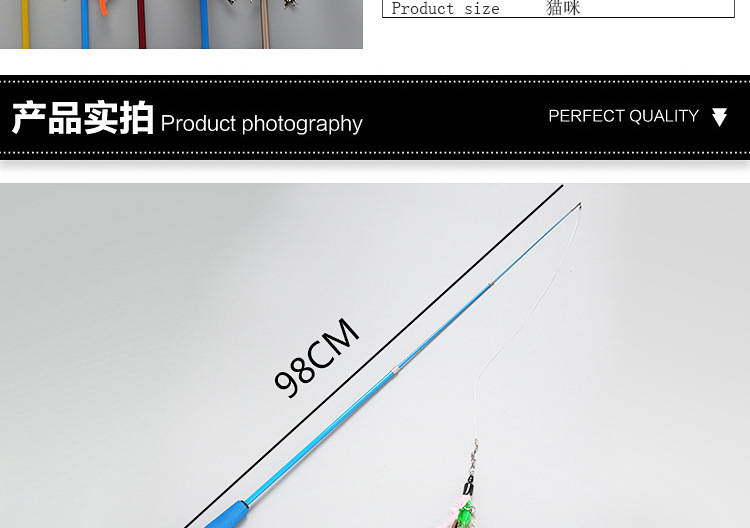Click the yellow rod in top photo
Image resolution: width=750 pixels, height=528 pixels.
tap(25, 24)
